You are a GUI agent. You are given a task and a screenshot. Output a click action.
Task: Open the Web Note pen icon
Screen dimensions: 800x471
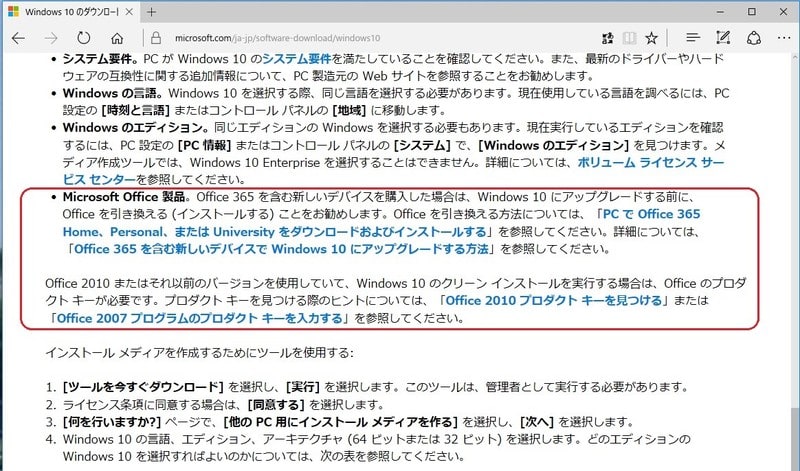coord(723,38)
